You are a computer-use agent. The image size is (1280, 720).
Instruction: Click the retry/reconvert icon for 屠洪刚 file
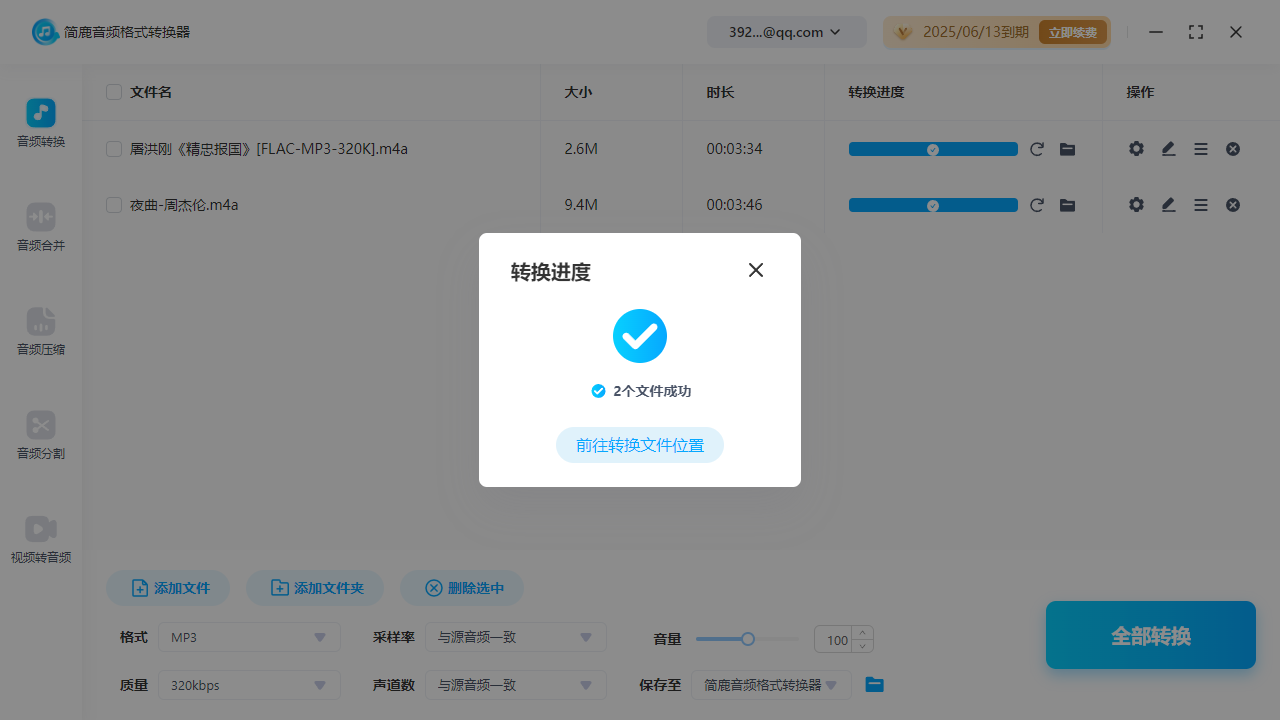click(1037, 148)
